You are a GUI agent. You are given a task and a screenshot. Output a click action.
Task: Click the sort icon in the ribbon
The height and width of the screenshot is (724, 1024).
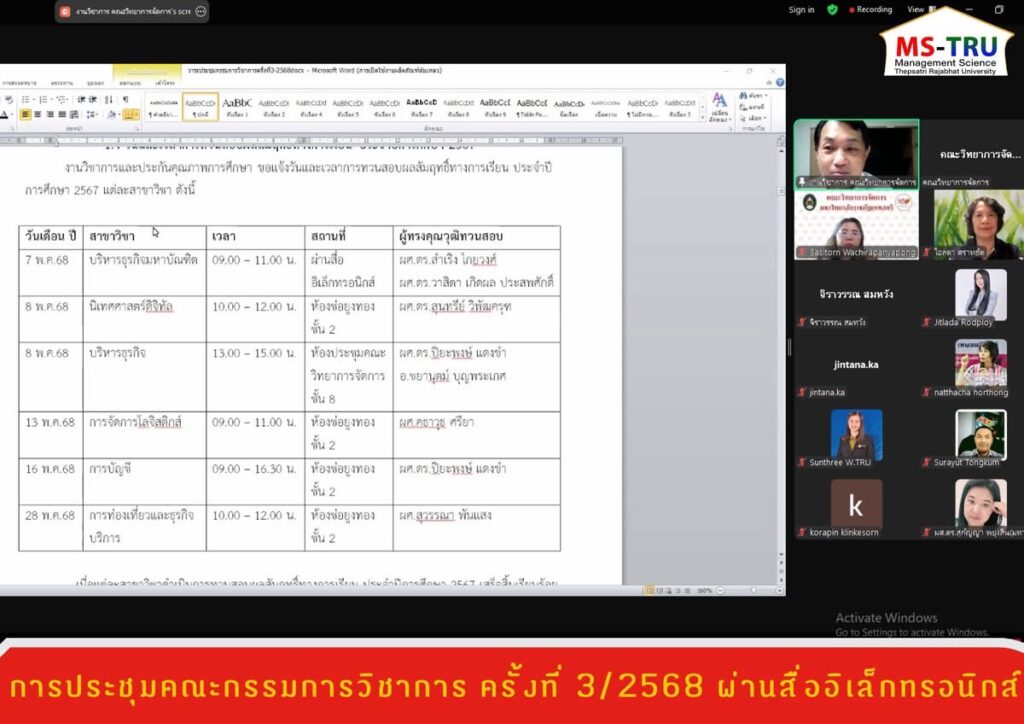109,100
